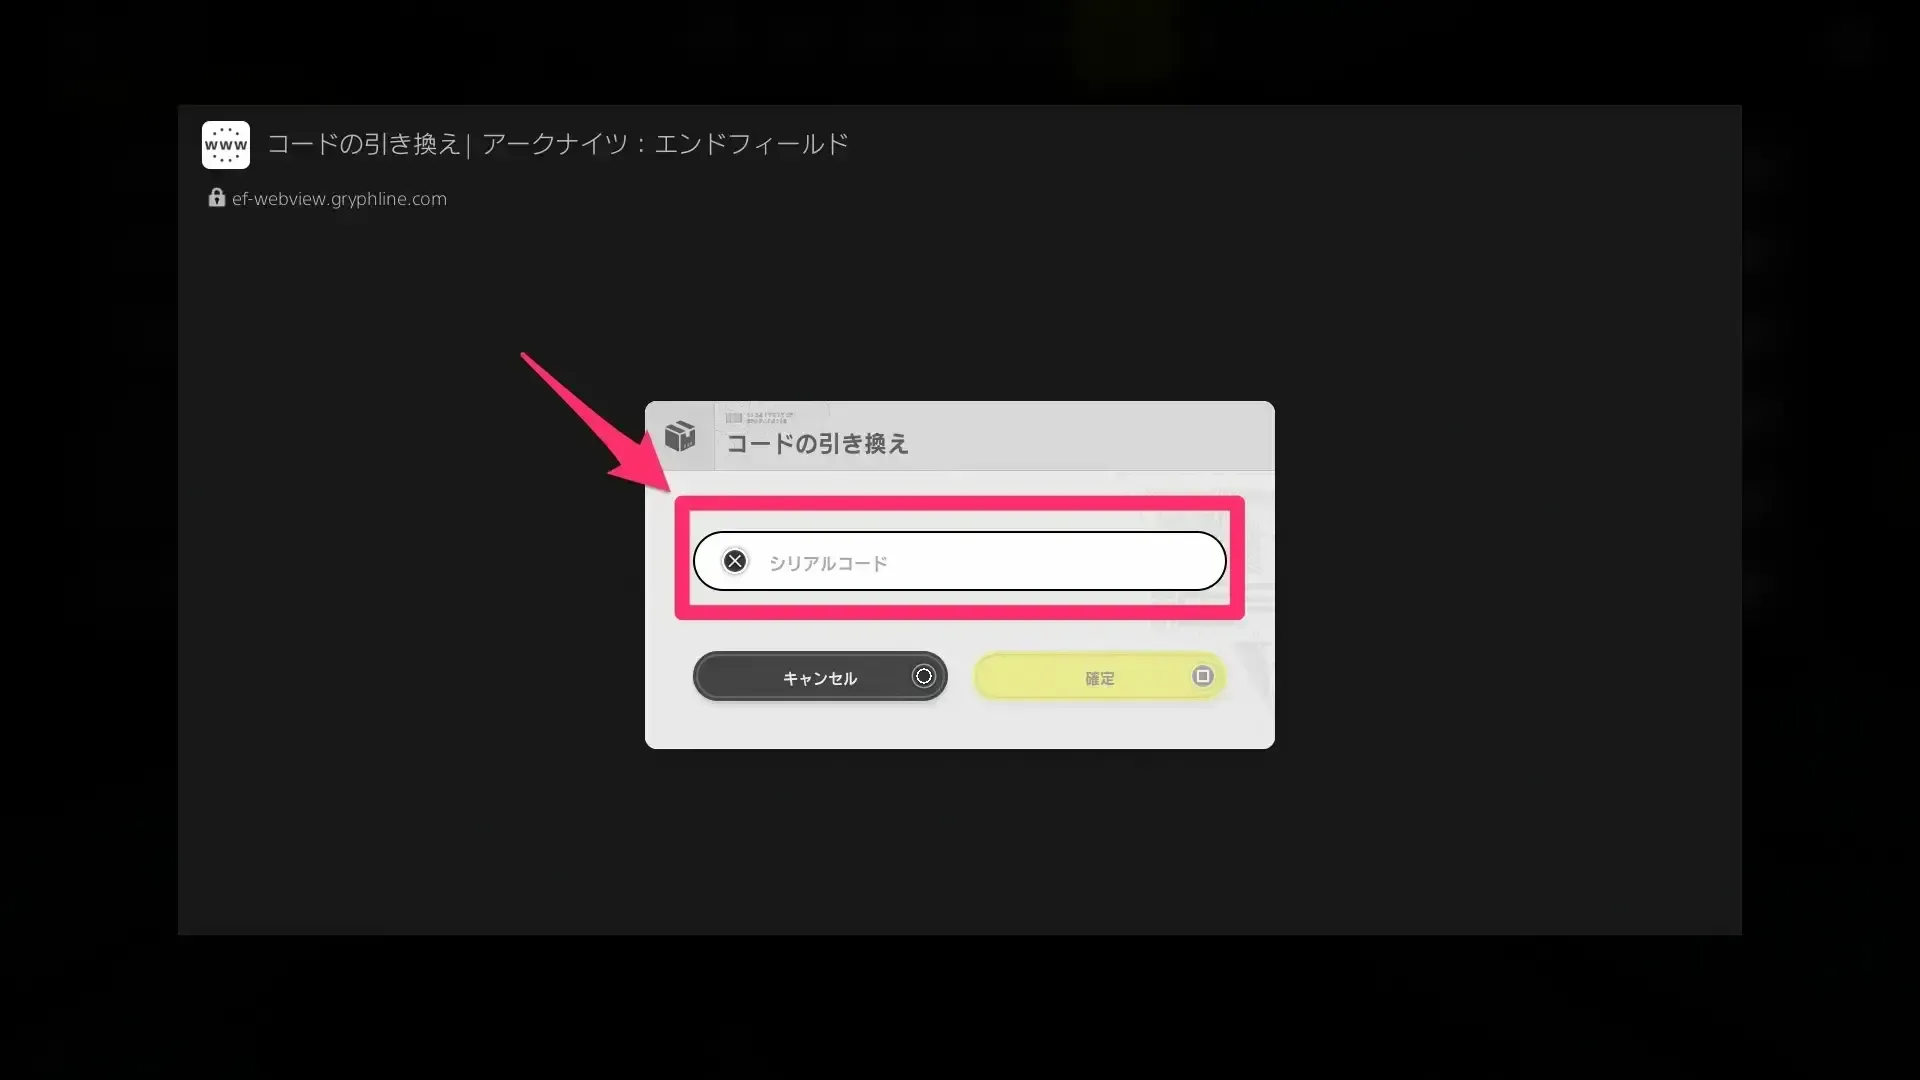Select the コードの引き換え dialog header tab
This screenshot has height=1080, width=1920.
[x=817, y=445]
